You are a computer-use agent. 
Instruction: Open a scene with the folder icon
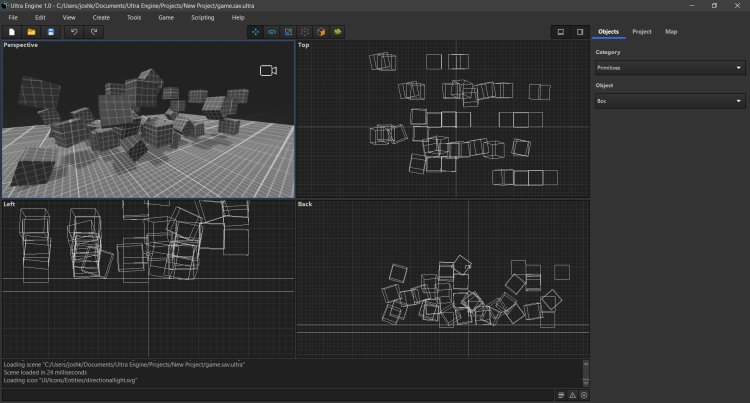click(x=32, y=32)
